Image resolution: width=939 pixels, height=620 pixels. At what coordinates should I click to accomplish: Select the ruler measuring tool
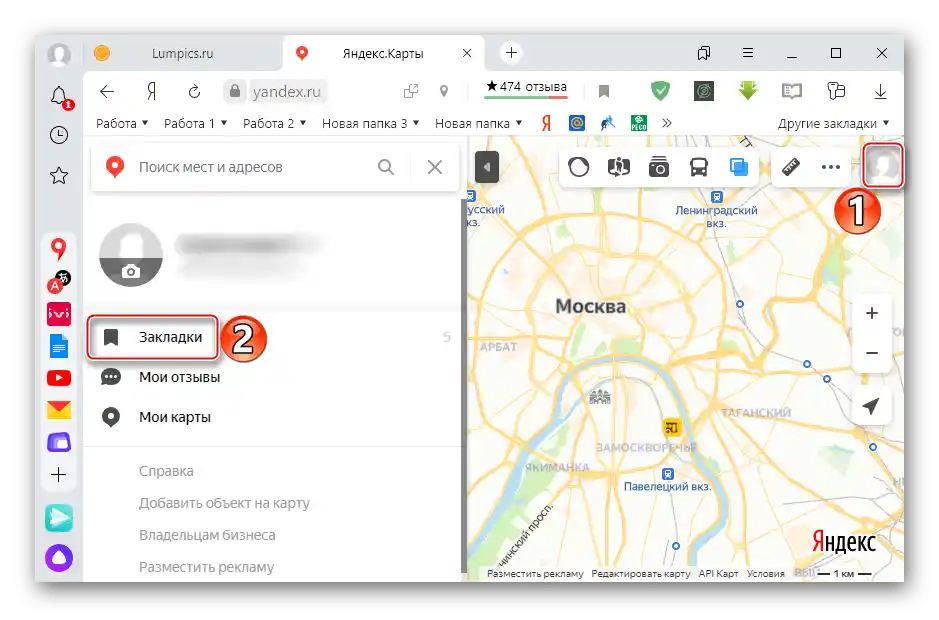791,167
